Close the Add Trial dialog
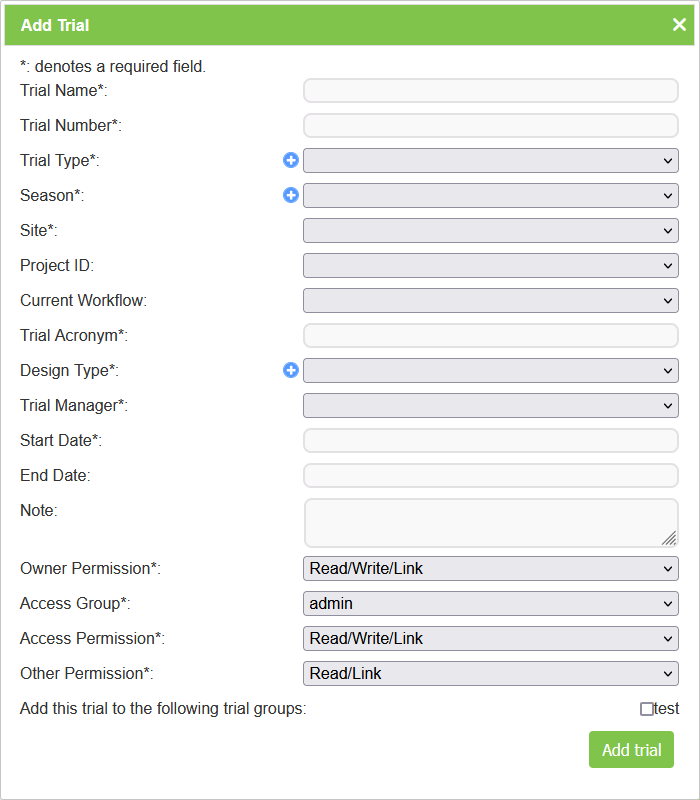The height and width of the screenshot is (800, 700). tap(679, 25)
